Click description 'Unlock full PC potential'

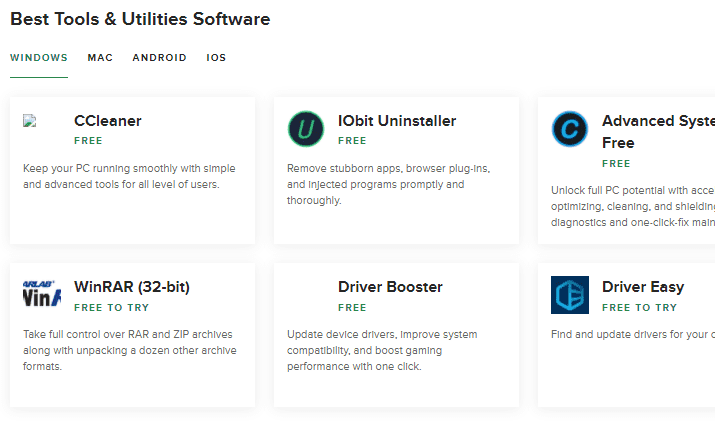633,206
